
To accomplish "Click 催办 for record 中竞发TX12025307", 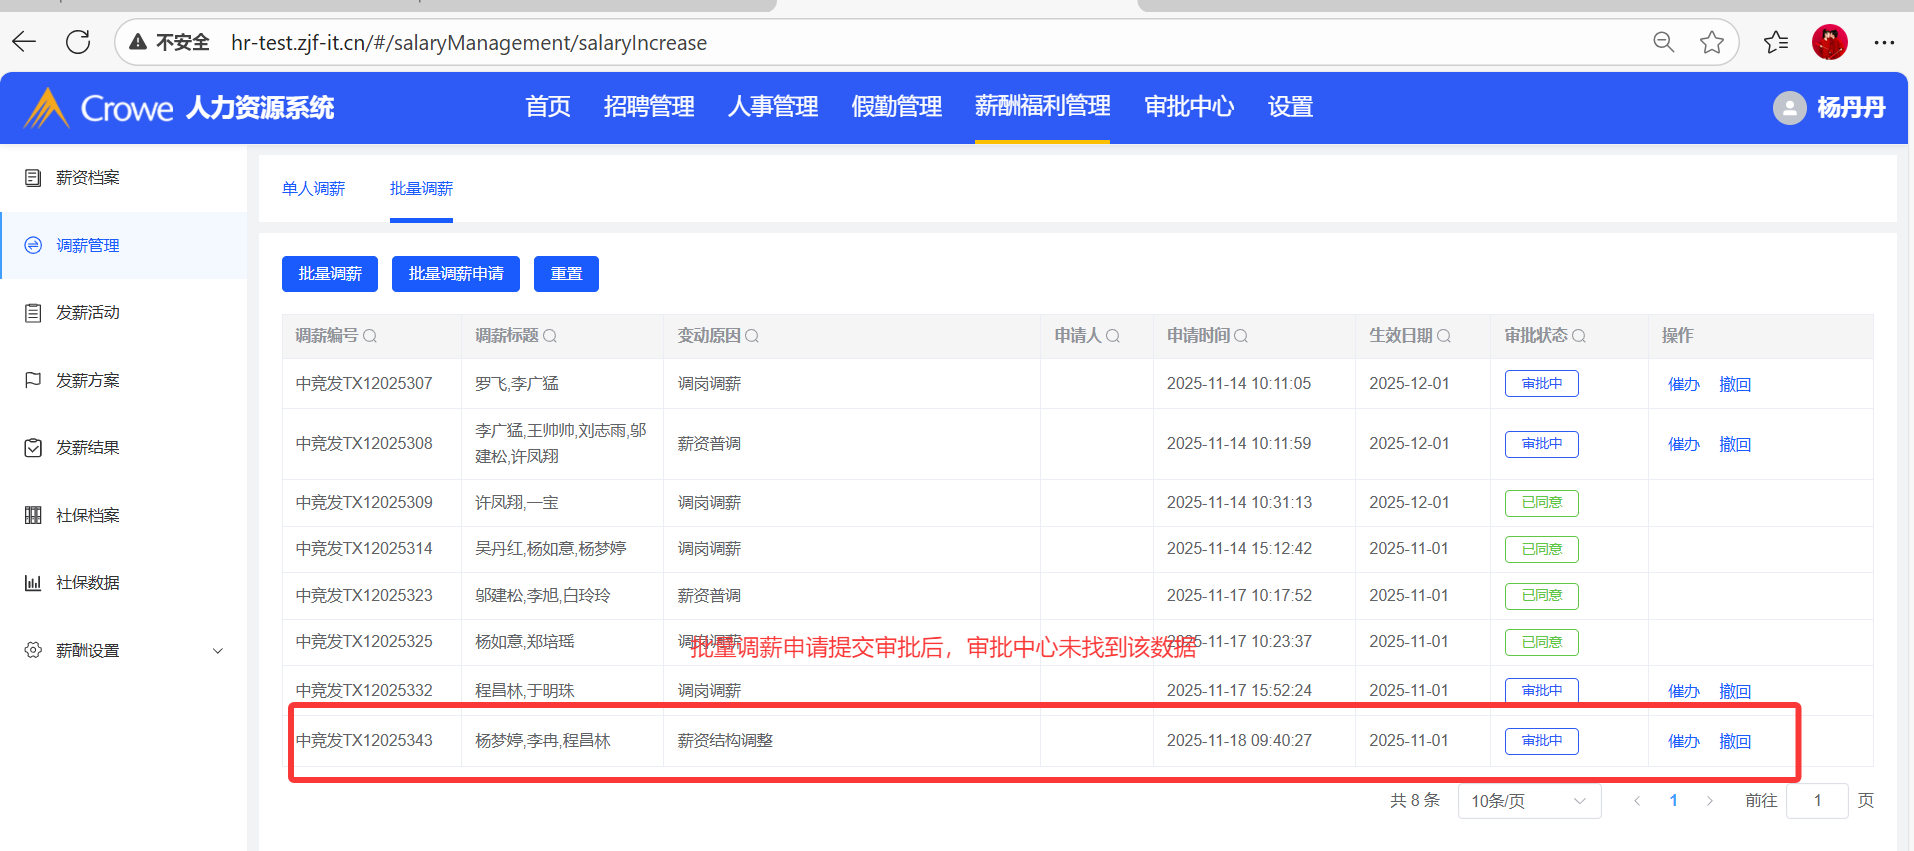I will pos(1683,384).
